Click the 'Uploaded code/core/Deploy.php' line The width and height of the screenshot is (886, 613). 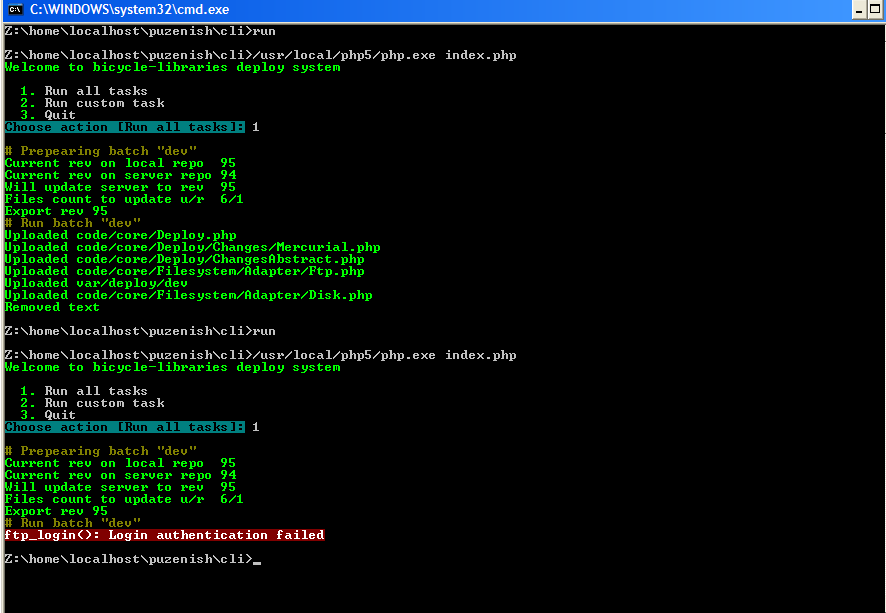120,235
